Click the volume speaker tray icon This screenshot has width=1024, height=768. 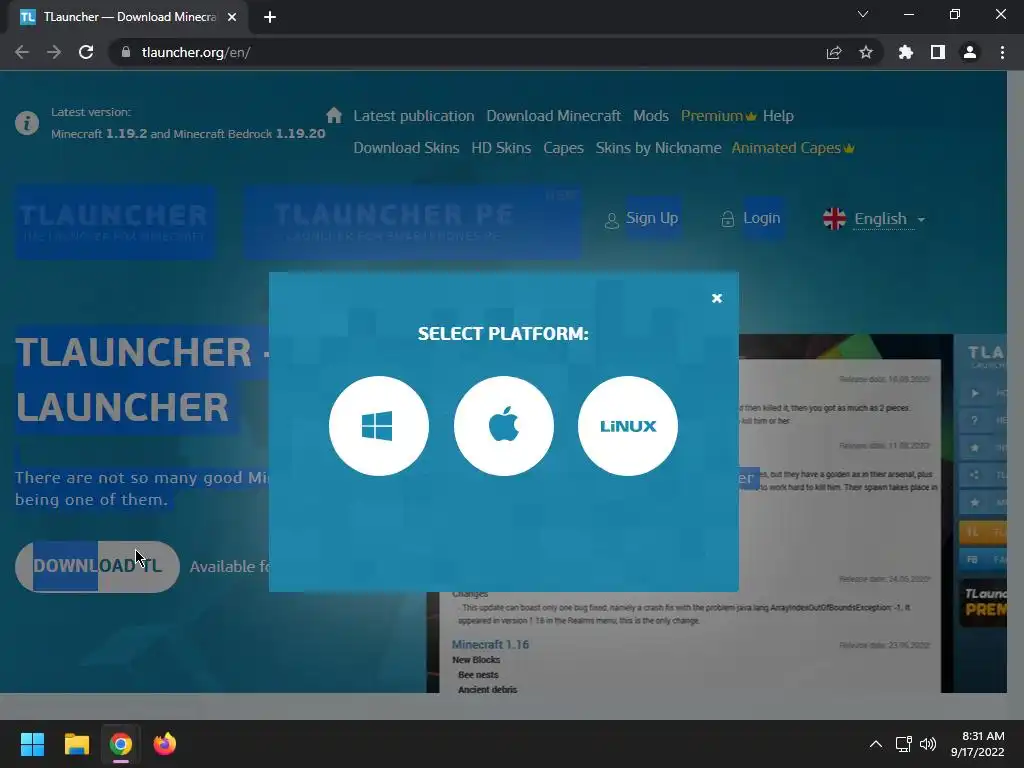click(927, 744)
